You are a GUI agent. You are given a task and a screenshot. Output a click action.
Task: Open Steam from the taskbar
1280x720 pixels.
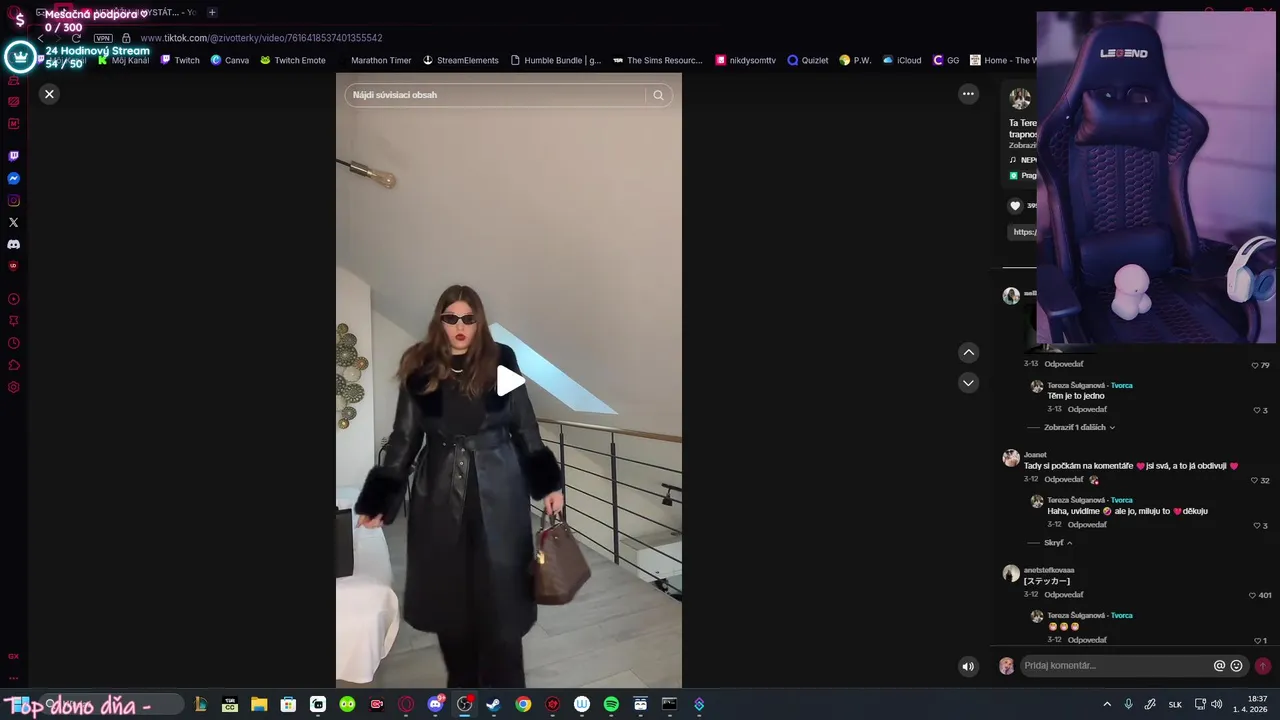(x=493, y=704)
